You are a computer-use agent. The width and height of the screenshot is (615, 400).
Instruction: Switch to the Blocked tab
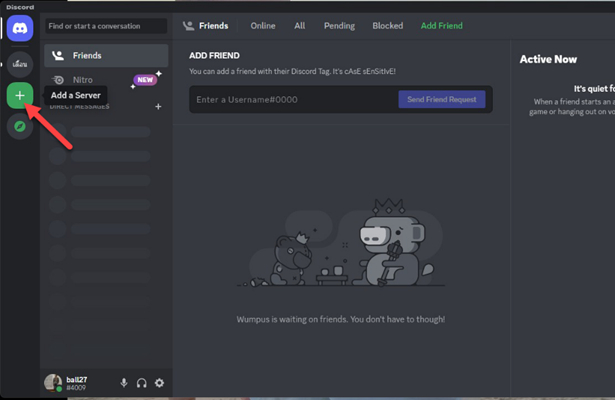coord(388,26)
